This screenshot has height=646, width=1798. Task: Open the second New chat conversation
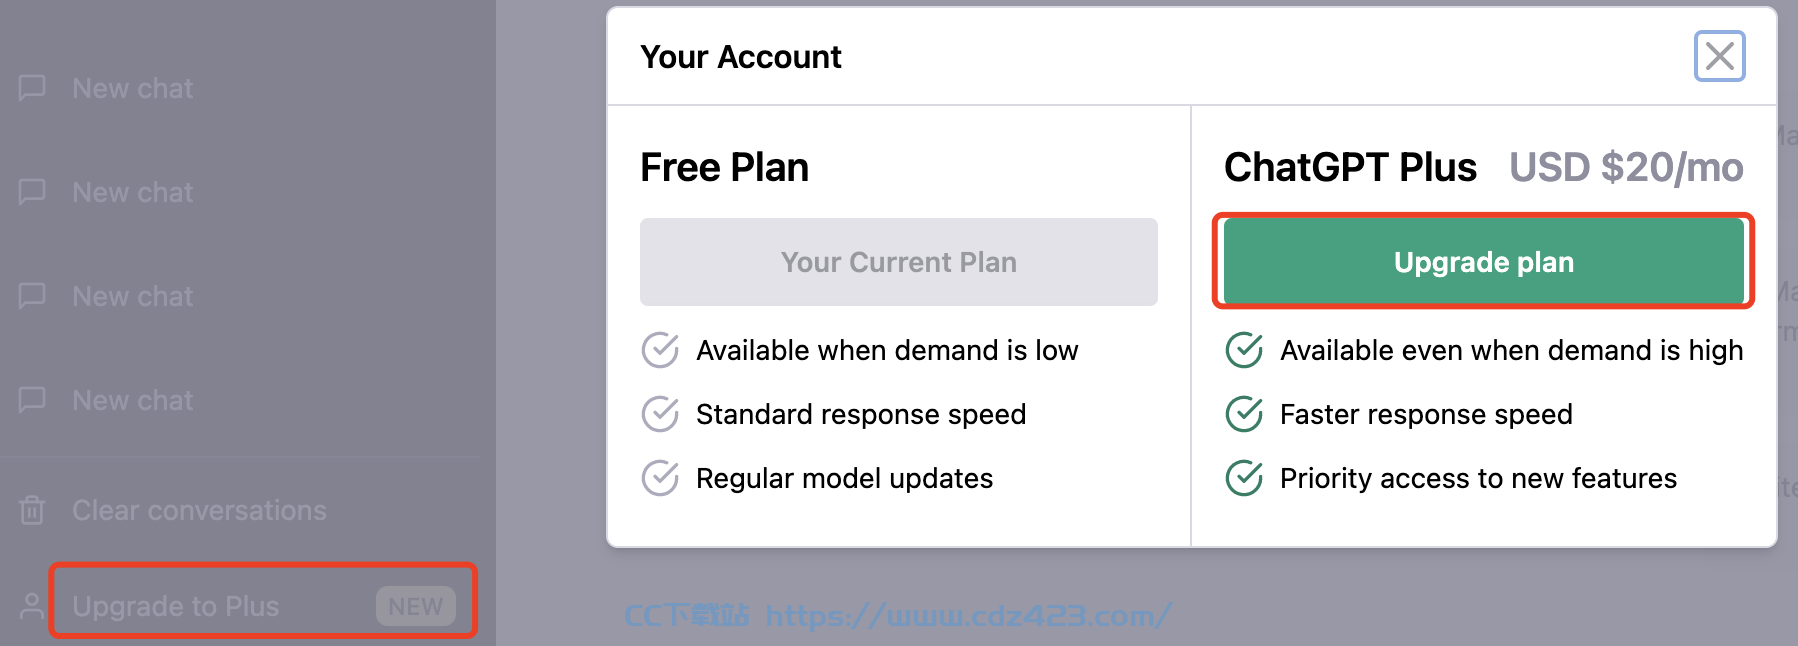click(240, 192)
